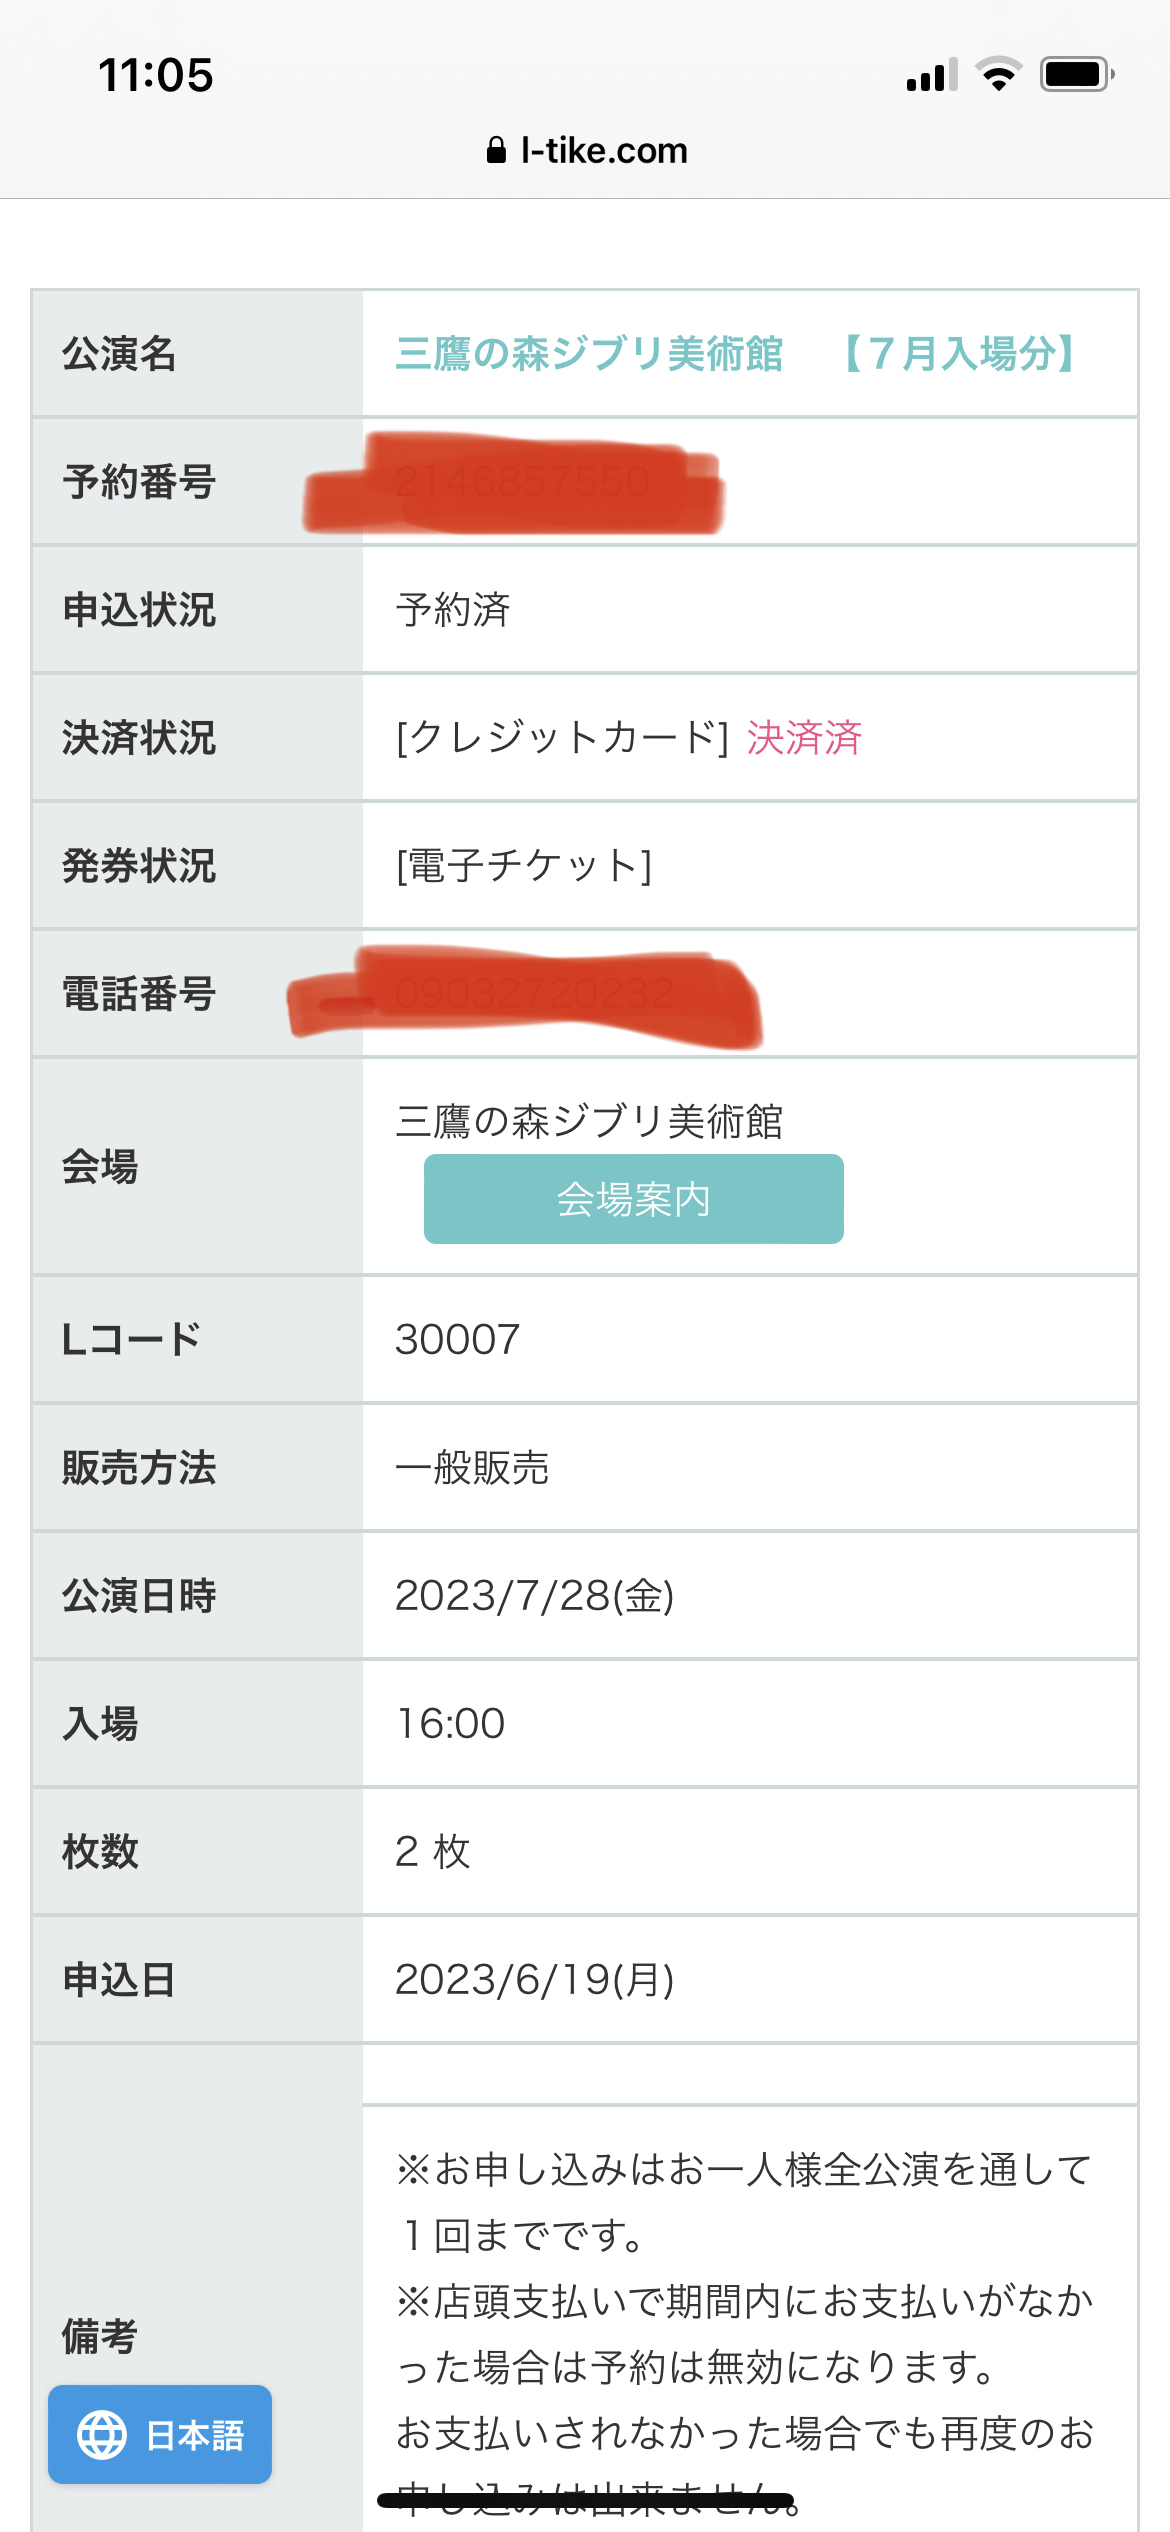This screenshot has height=2532, width=1170.
Task: Tap the 2 枚 ticket count value
Action: click(432, 1852)
